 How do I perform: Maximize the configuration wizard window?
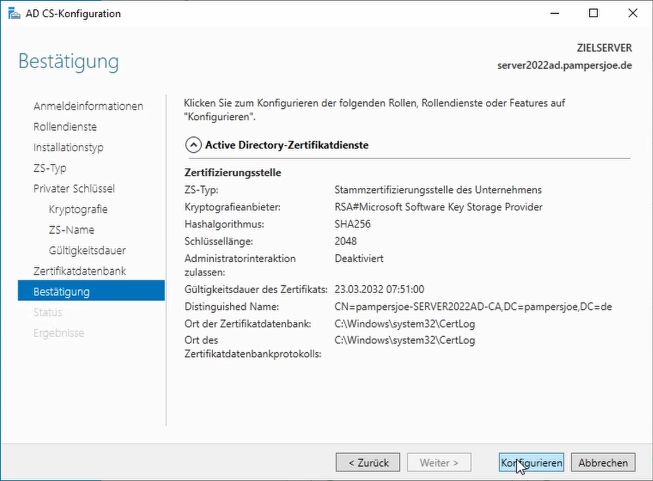click(x=594, y=14)
